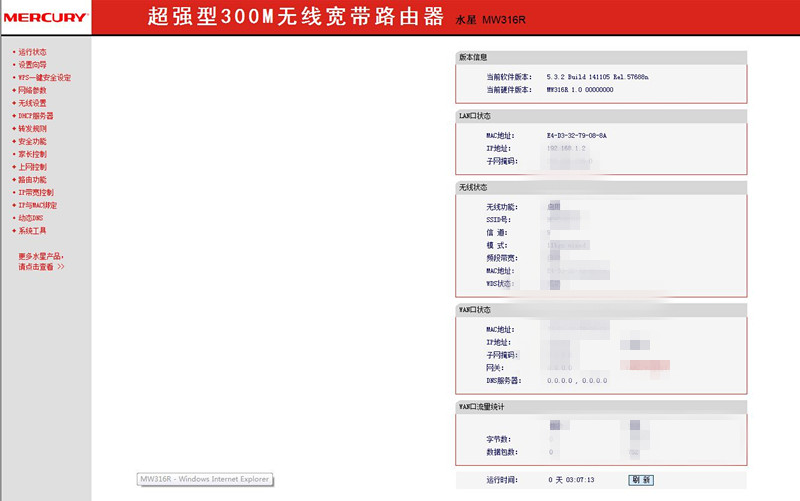Screen dimensions: 800x501
Task: Click the MW316R - Windows Internet Explorer tooltip
Action: 205,479
